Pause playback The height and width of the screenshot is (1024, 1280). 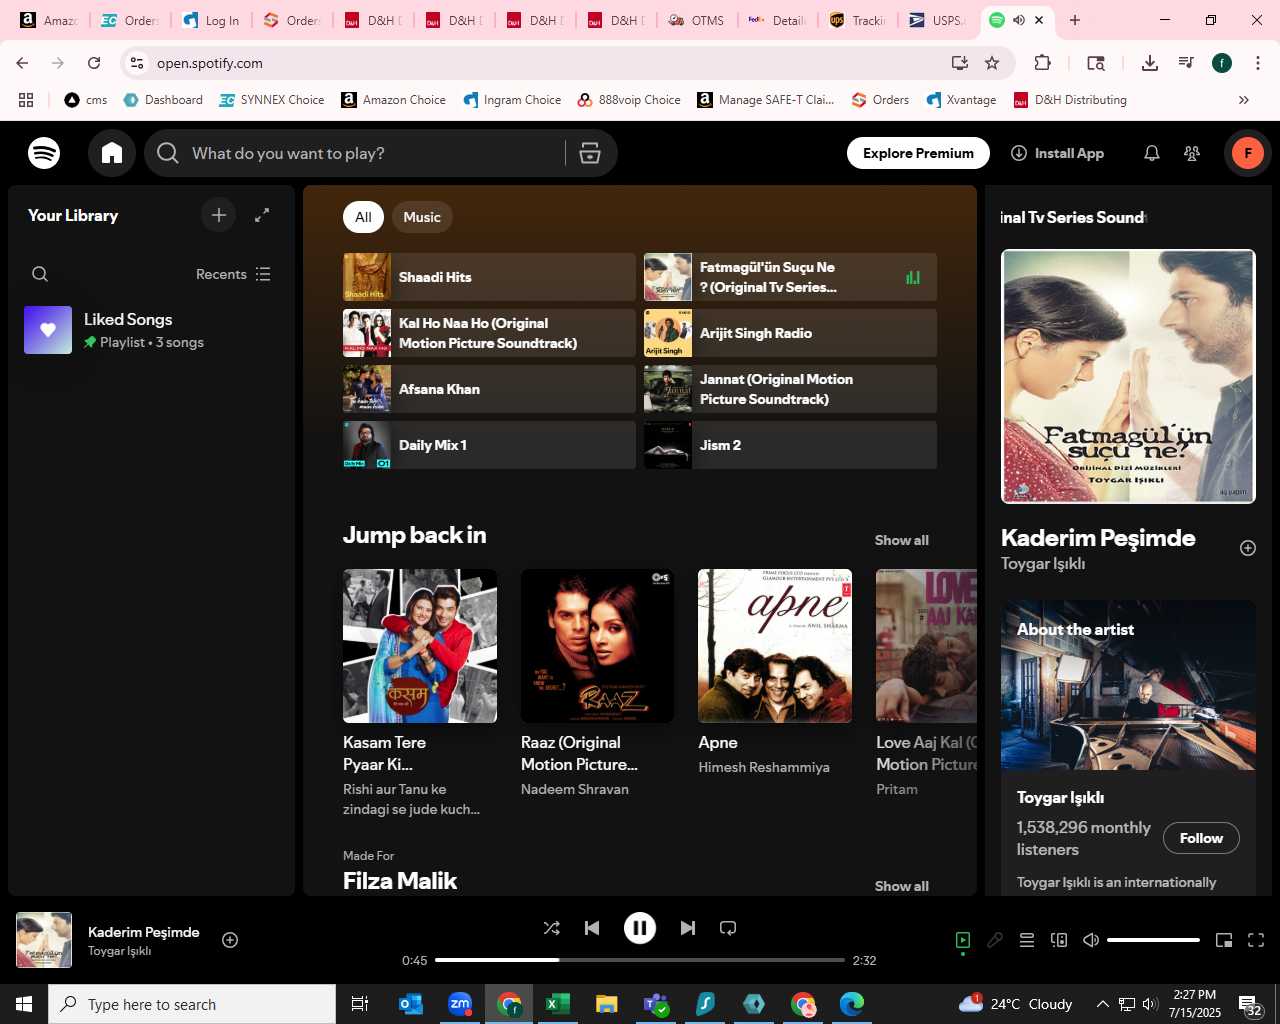(x=640, y=928)
